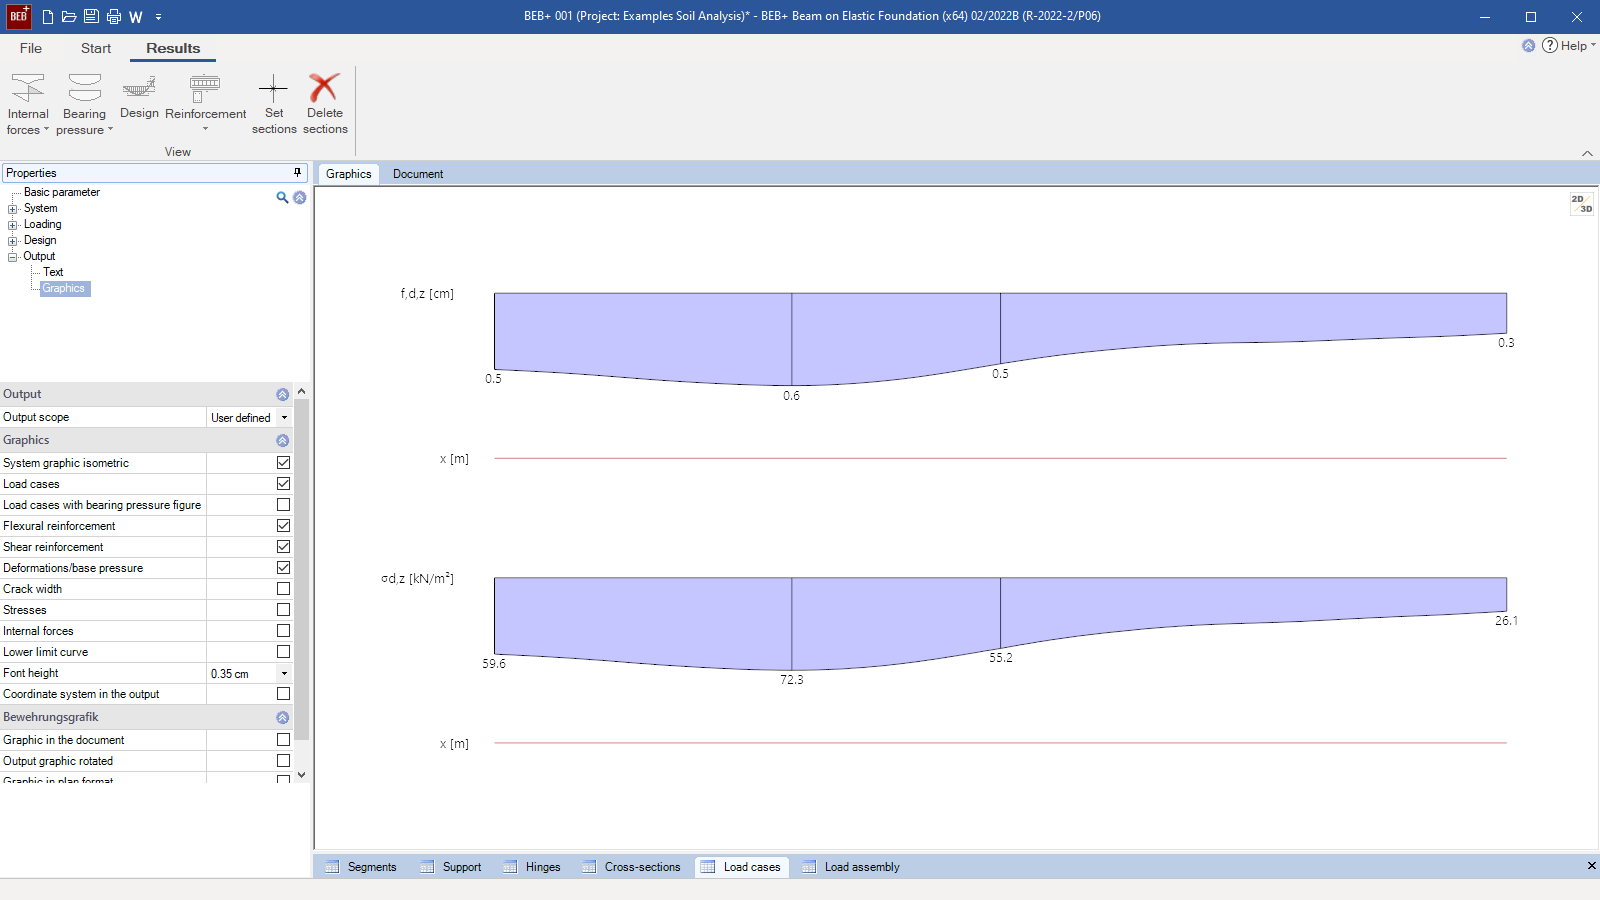Screen dimensions: 1600x900
Task: Click the collapse circle icon beside search
Action: [x=299, y=197]
